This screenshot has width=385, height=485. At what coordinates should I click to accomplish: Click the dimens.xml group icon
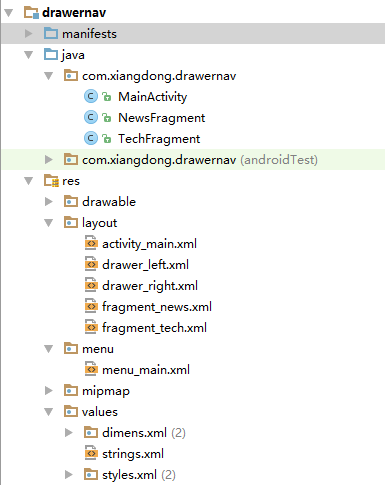pos(91,433)
